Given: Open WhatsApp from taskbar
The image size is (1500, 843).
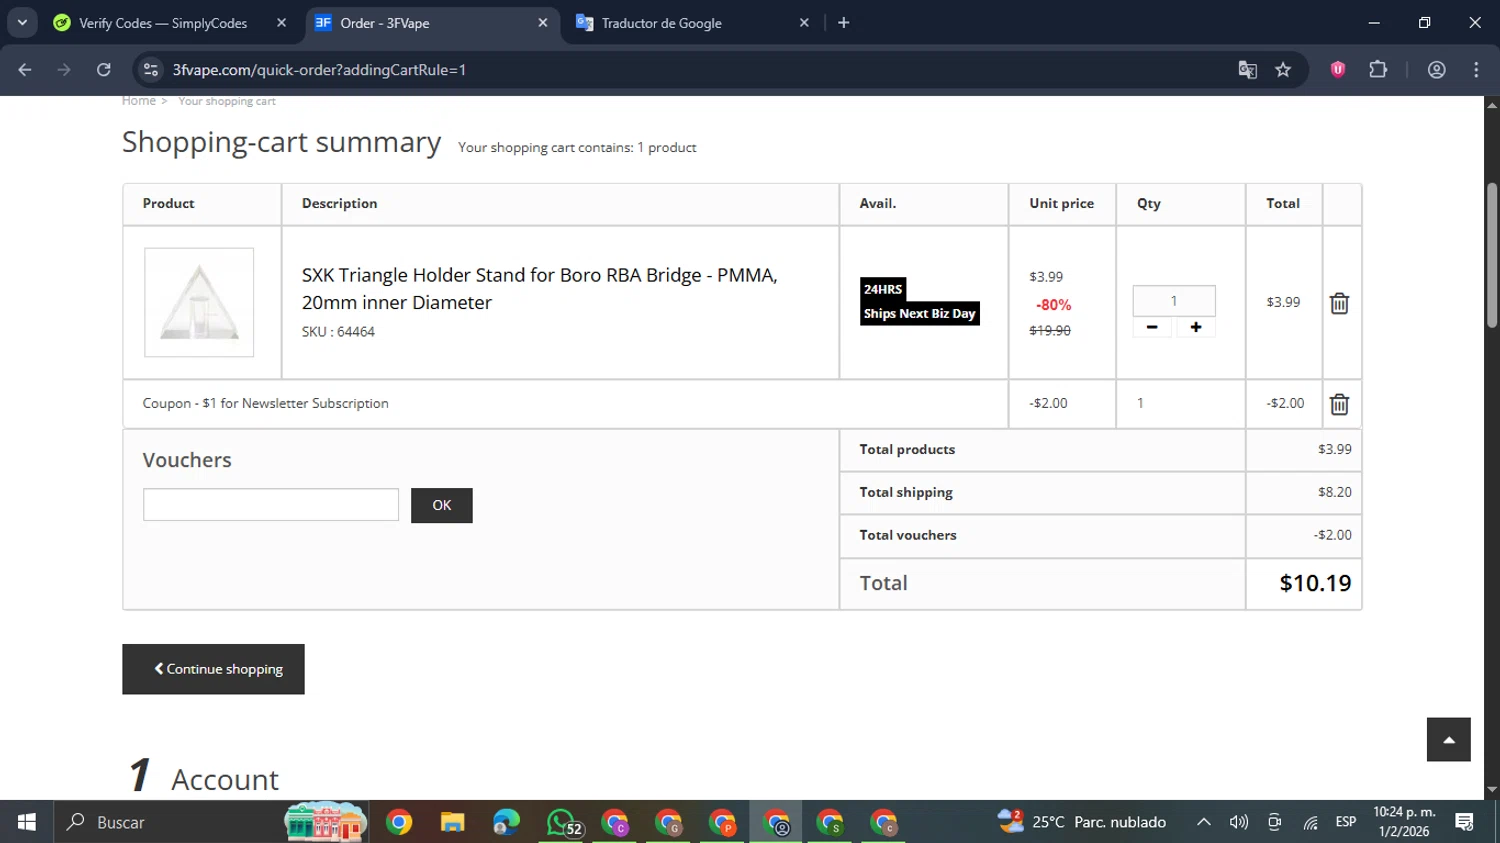Looking at the screenshot, I should tap(561, 822).
